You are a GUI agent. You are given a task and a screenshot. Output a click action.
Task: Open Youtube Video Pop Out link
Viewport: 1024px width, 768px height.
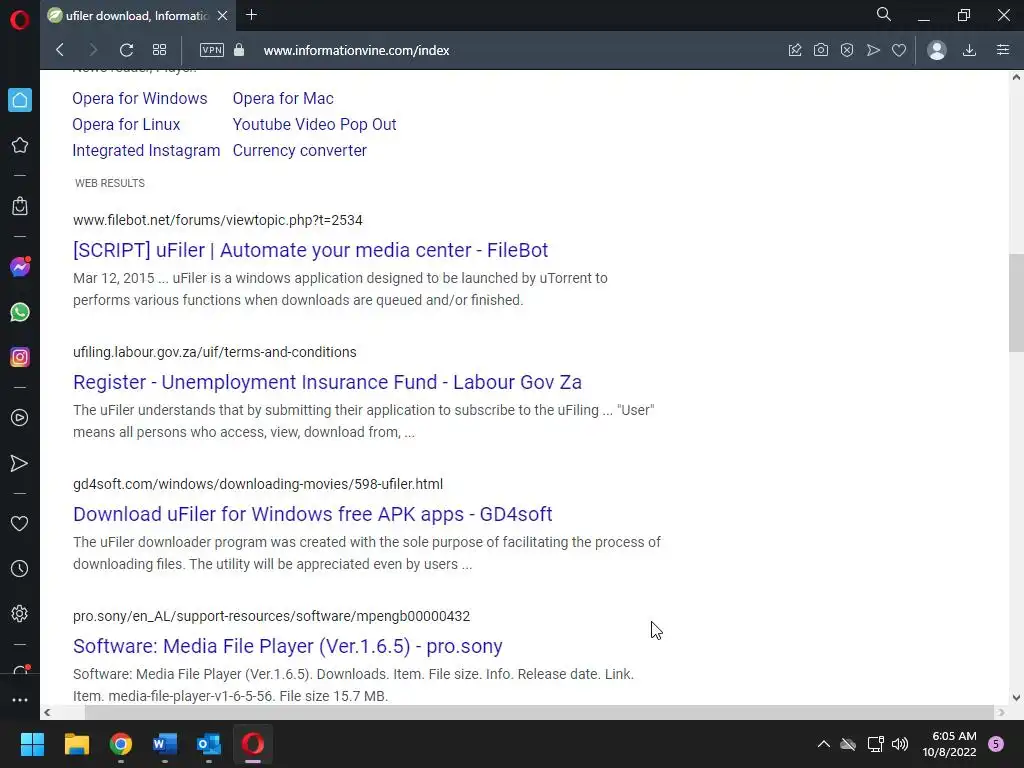point(314,125)
